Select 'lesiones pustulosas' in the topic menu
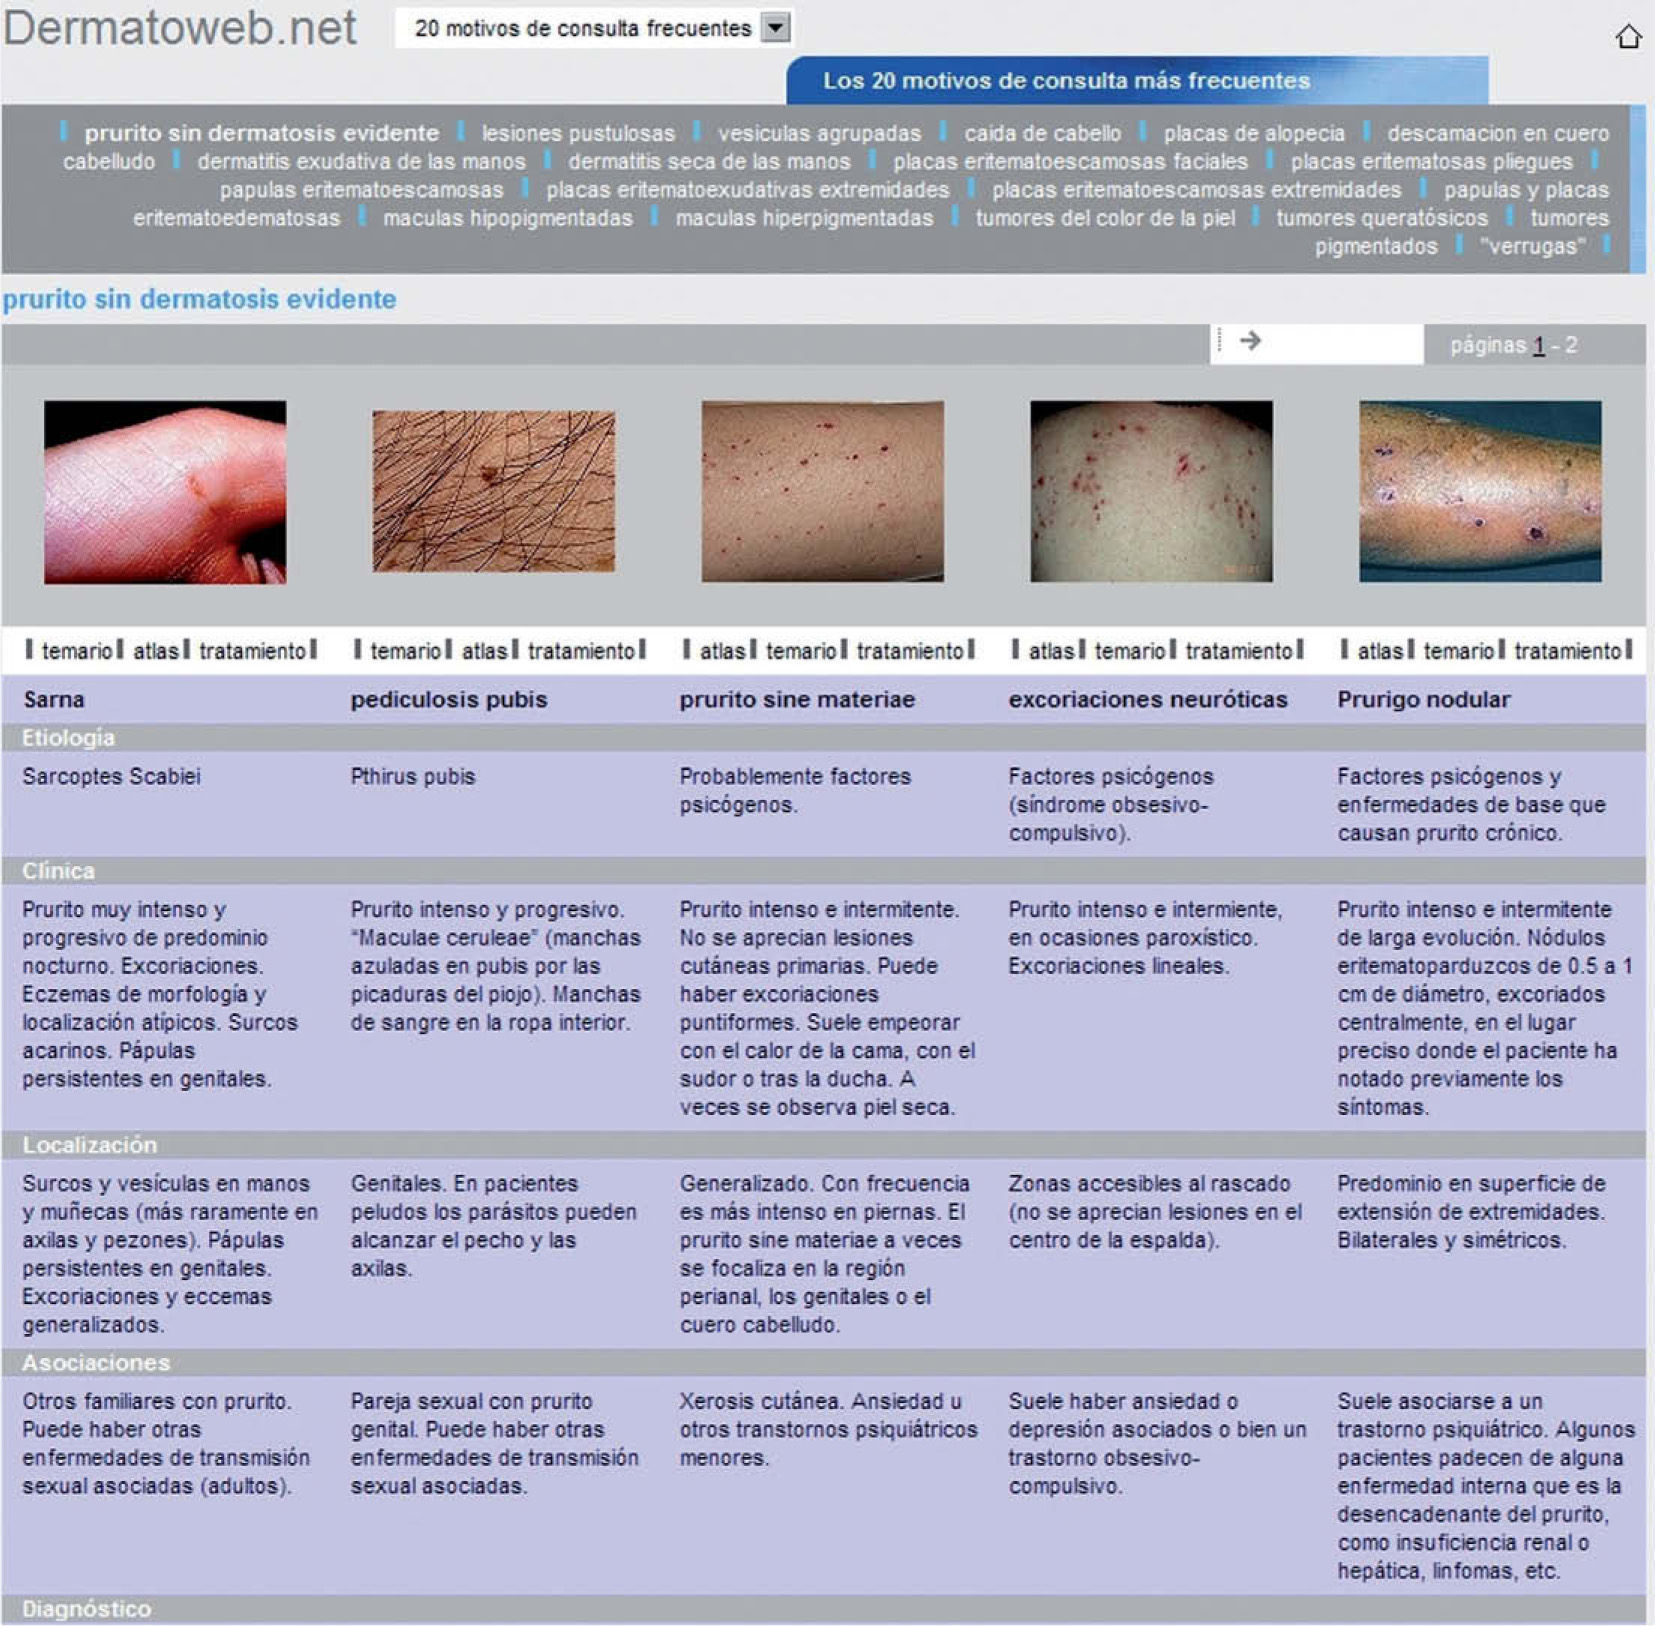The height and width of the screenshot is (1626, 1655). click(x=578, y=133)
